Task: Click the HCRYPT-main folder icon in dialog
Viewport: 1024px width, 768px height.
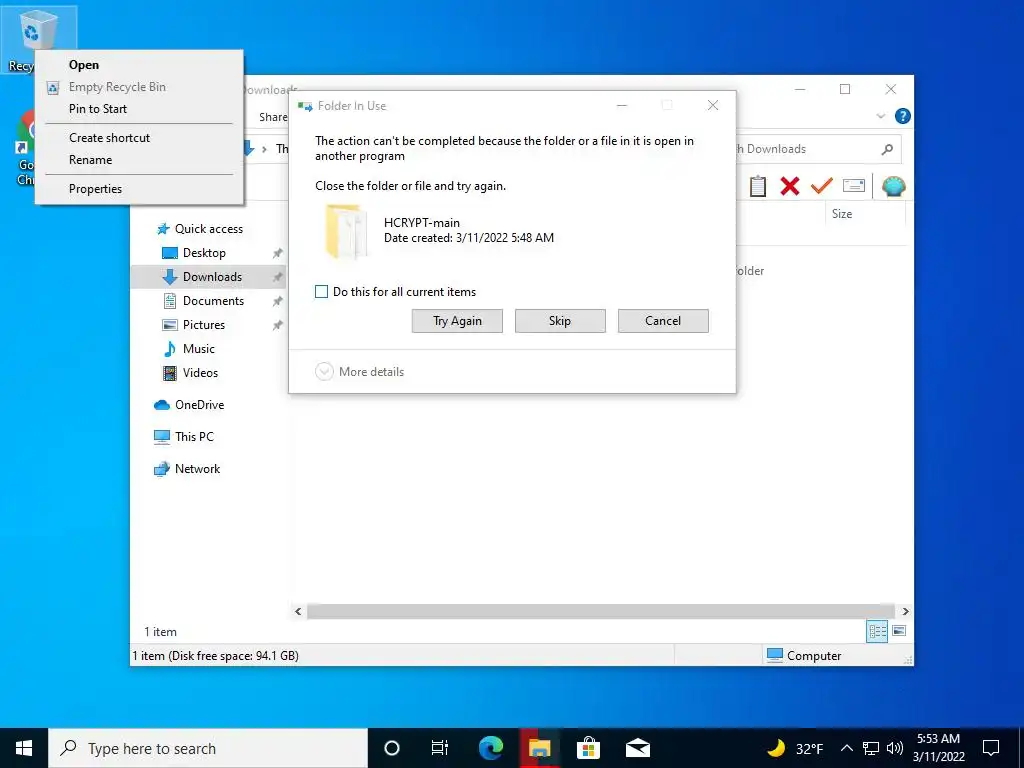Action: pyautogui.click(x=345, y=231)
